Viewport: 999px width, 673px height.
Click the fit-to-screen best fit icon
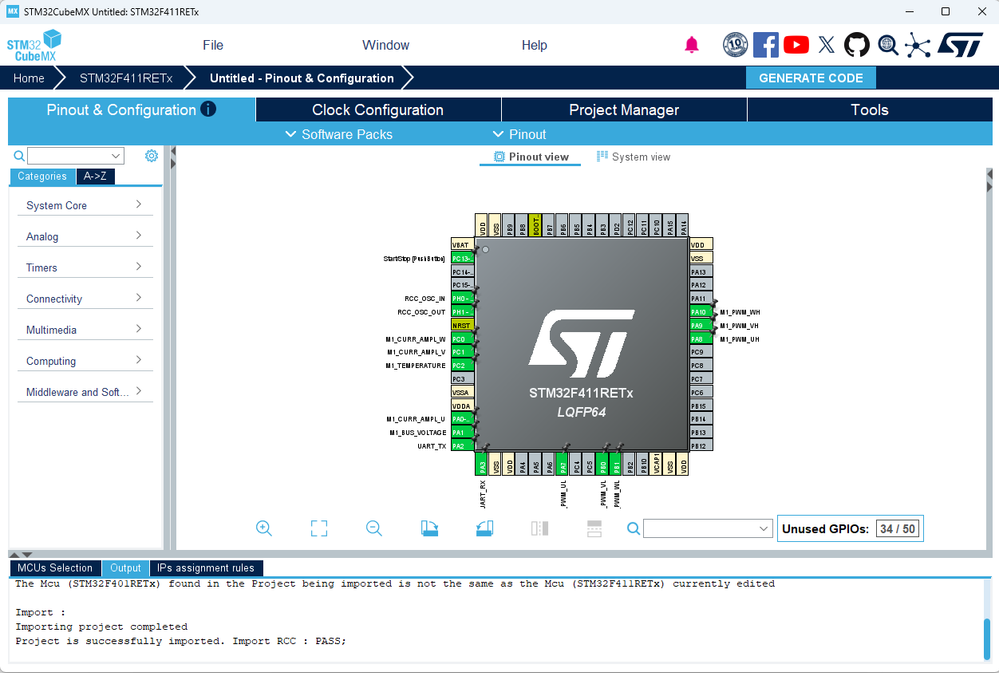coord(319,529)
